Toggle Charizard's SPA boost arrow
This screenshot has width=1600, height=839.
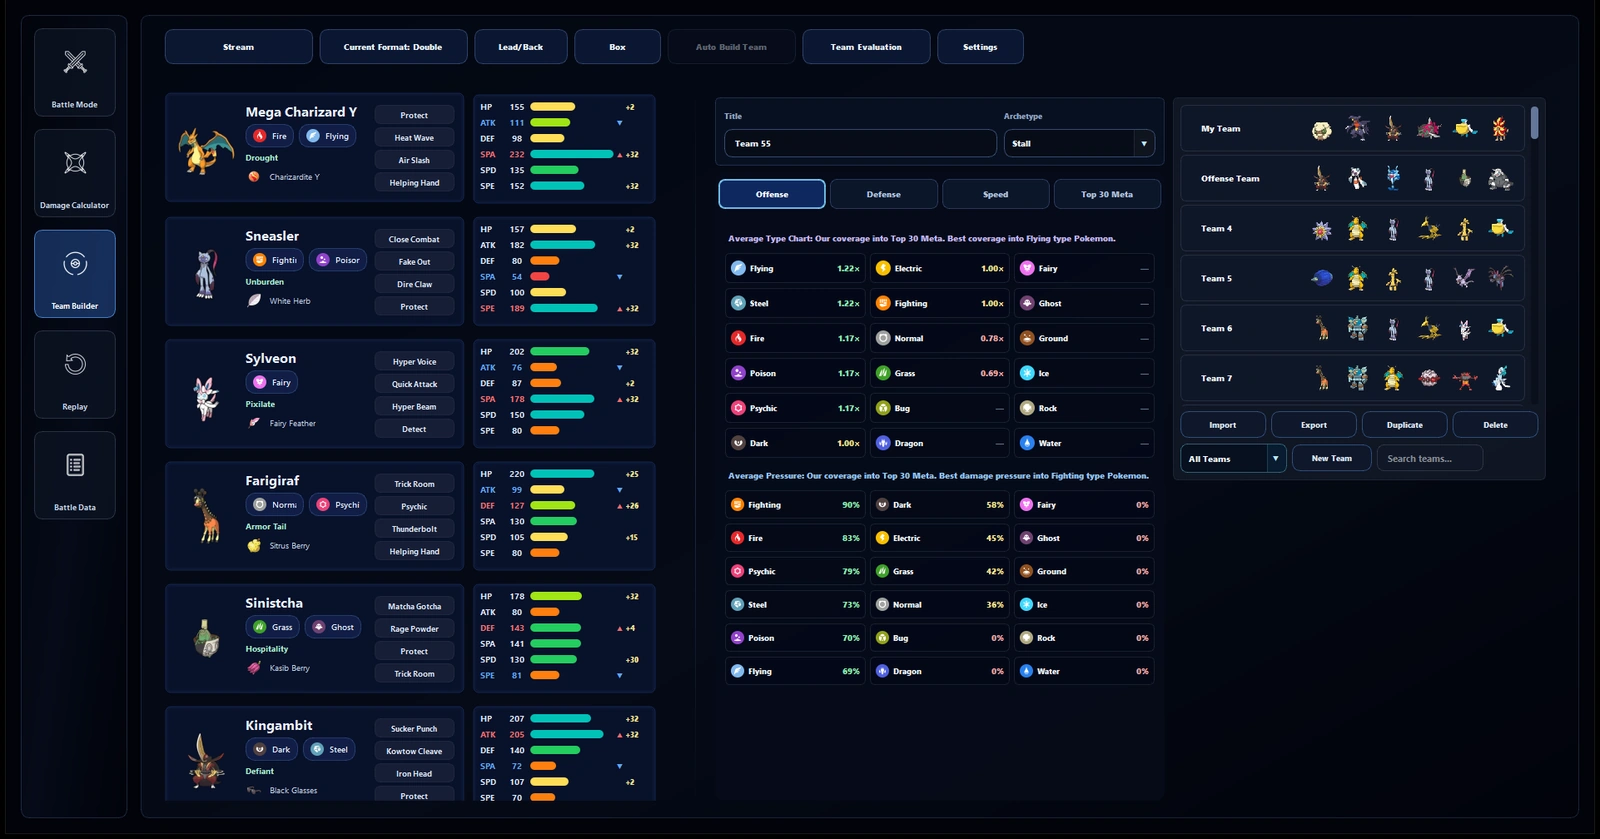(x=620, y=155)
